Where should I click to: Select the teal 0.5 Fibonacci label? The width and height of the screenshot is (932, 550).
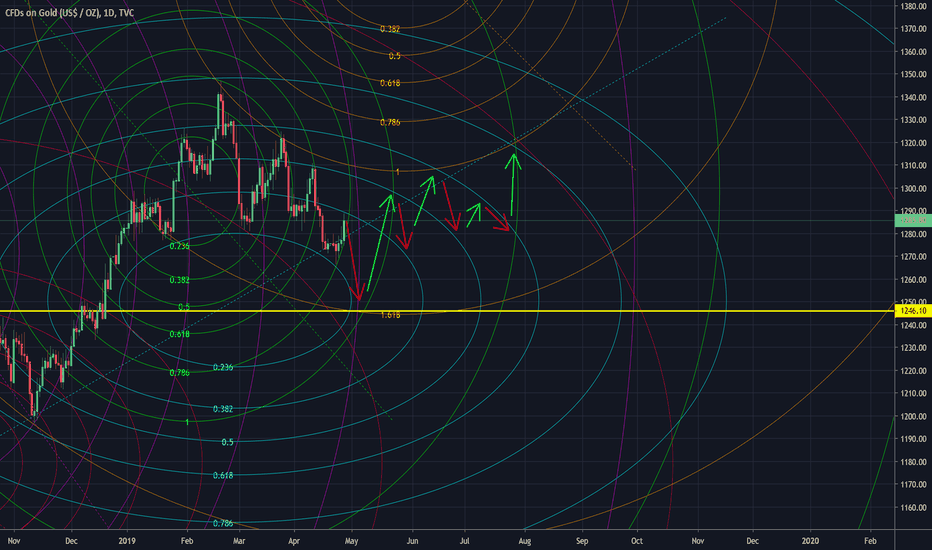point(227,442)
